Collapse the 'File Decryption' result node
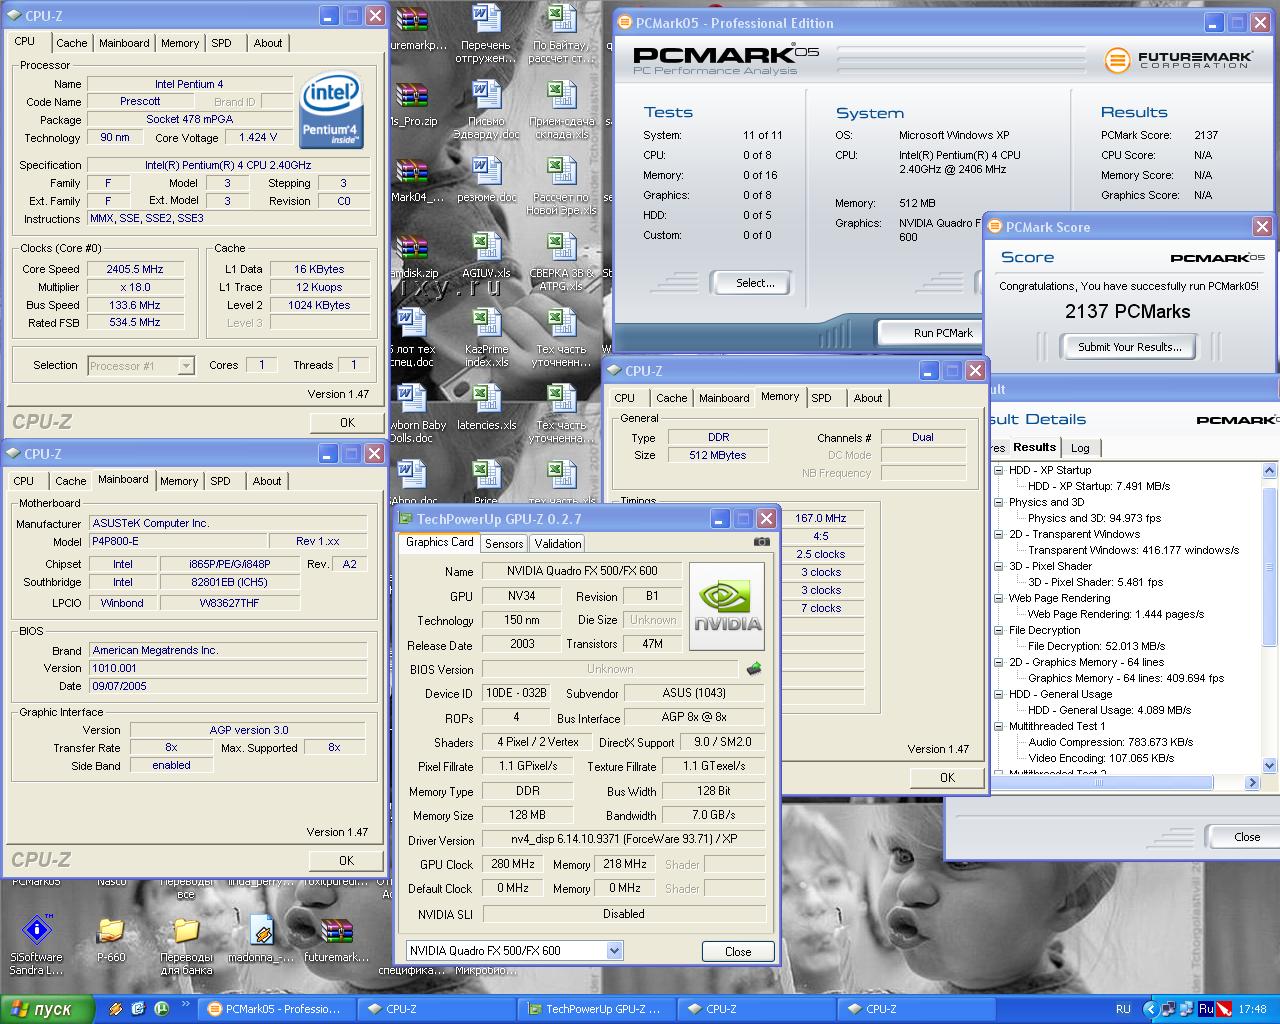The width and height of the screenshot is (1280, 1024). (998, 630)
